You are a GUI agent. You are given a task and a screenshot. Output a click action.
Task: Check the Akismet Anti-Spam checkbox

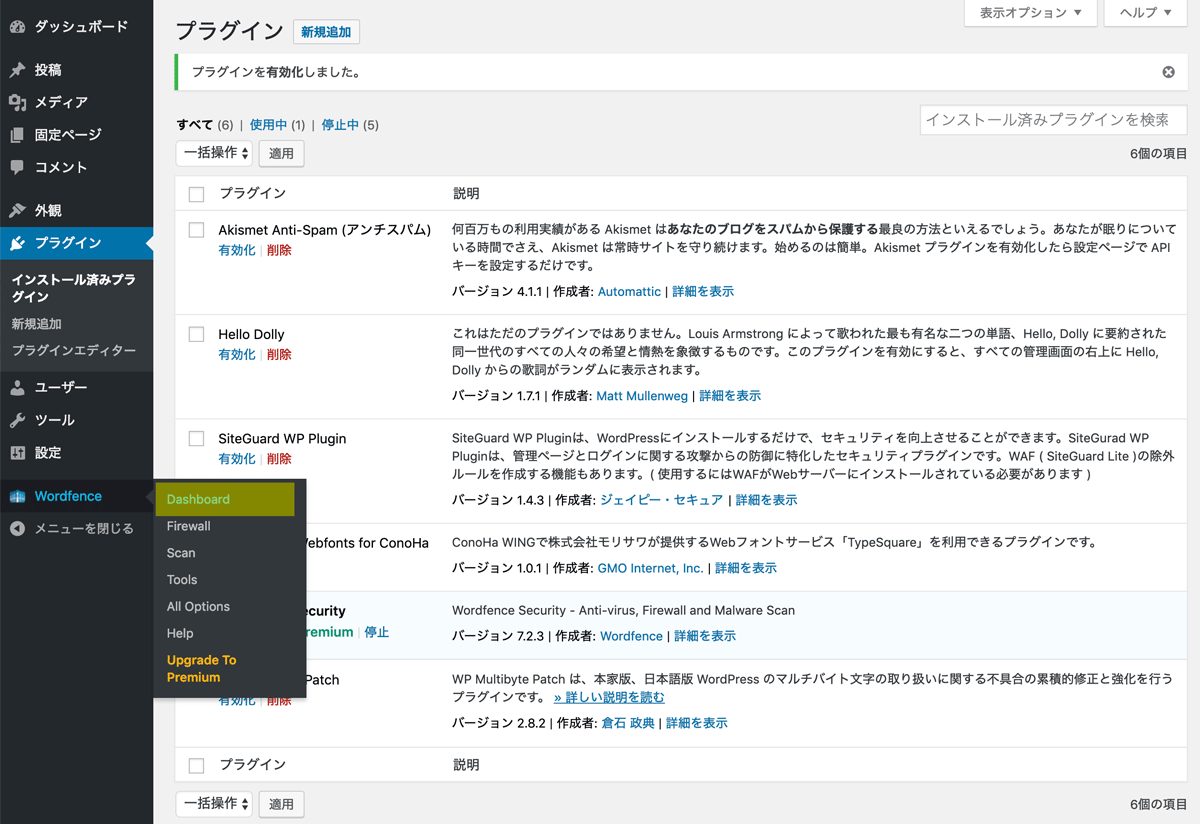[196, 230]
